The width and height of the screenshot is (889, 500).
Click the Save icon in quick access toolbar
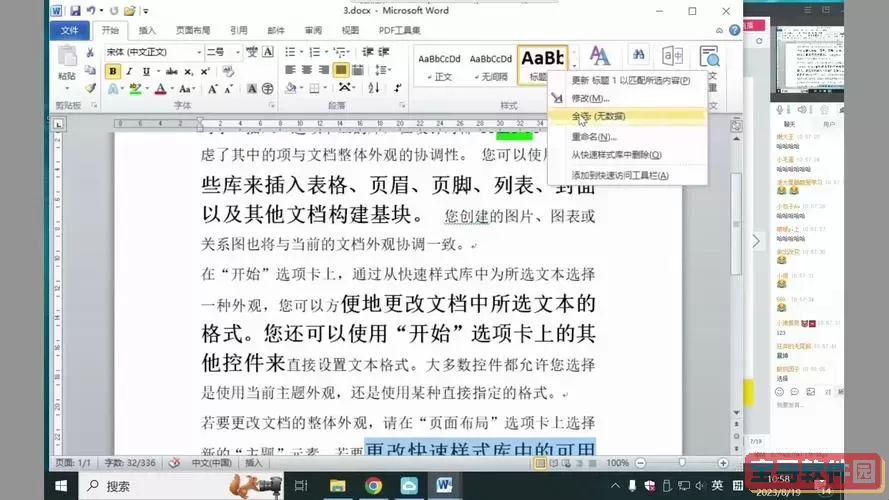pyautogui.click(x=75, y=11)
